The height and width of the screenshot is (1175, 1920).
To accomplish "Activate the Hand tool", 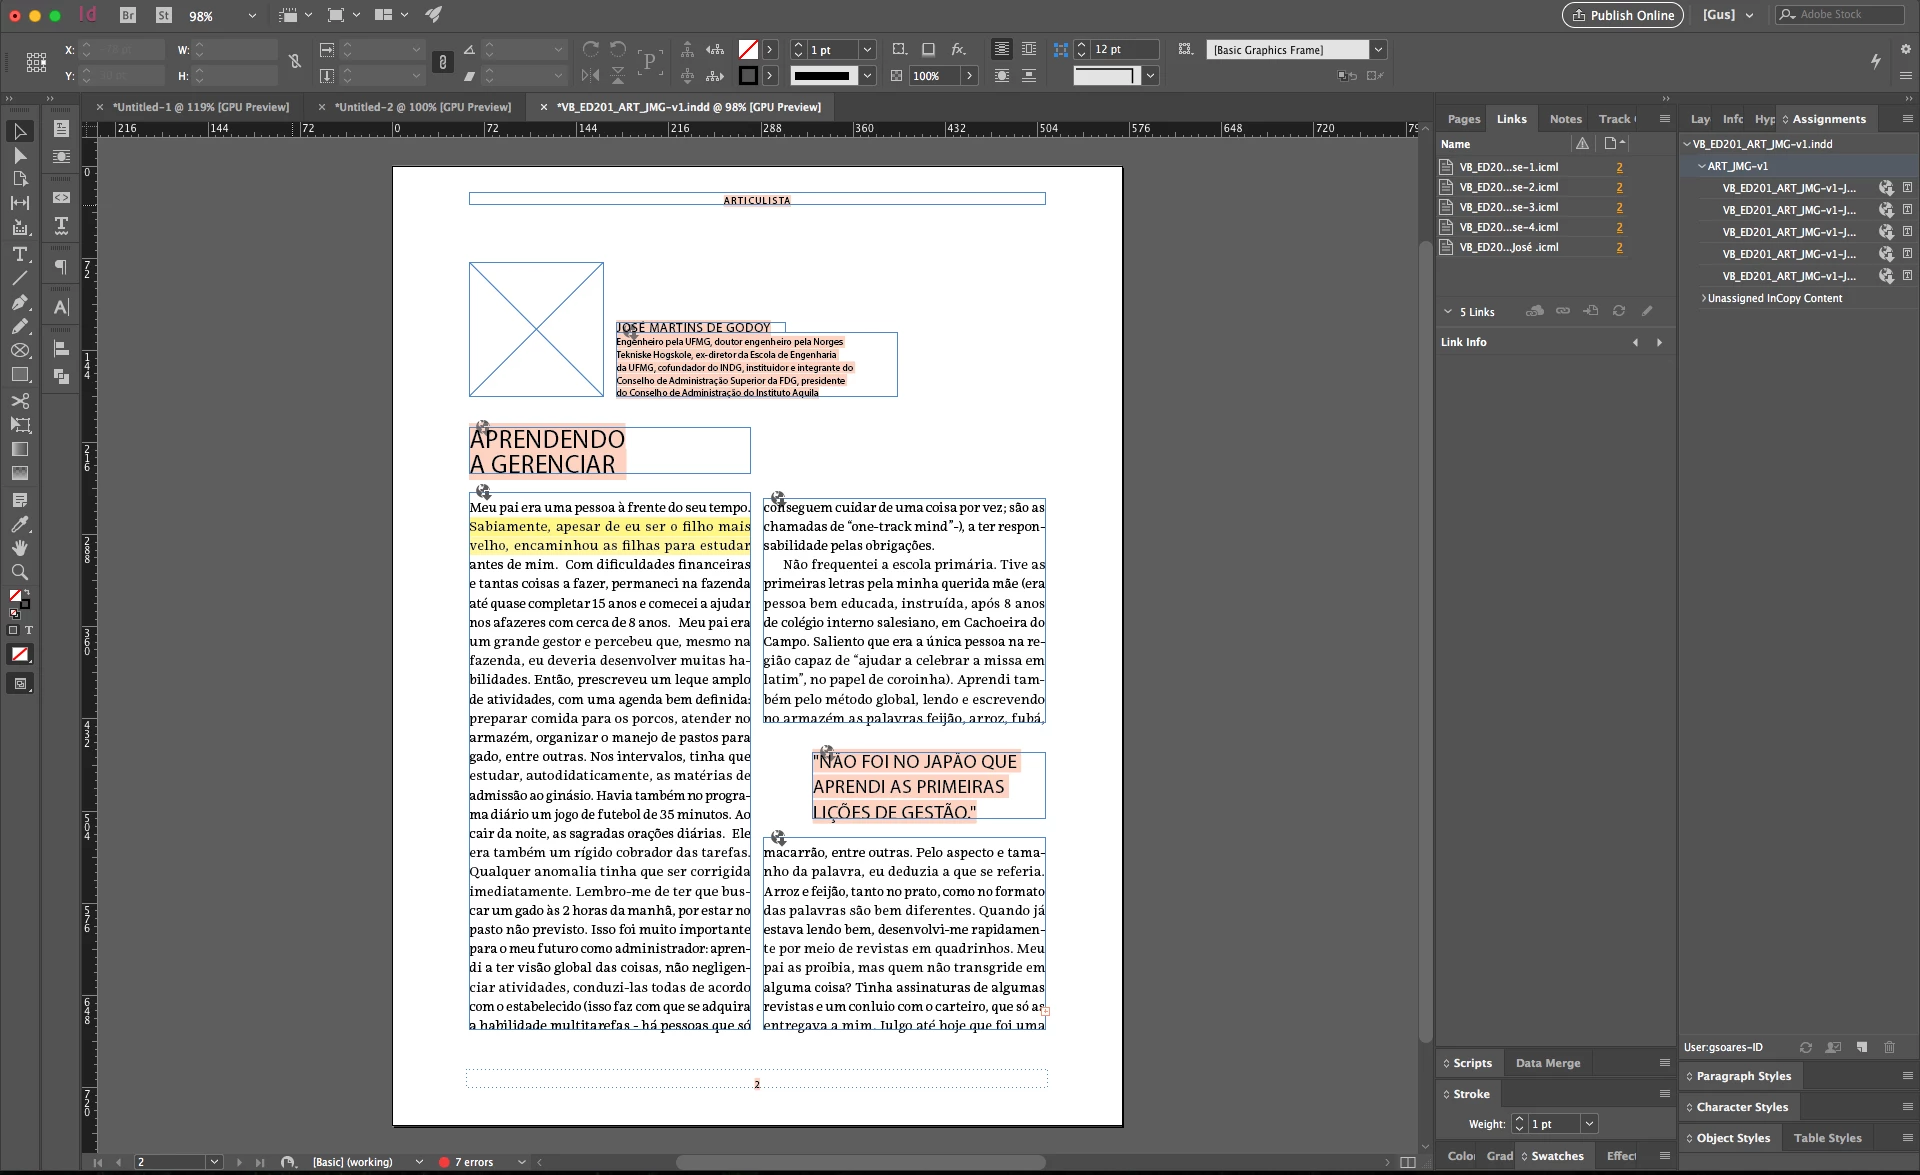I will pos(19,548).
